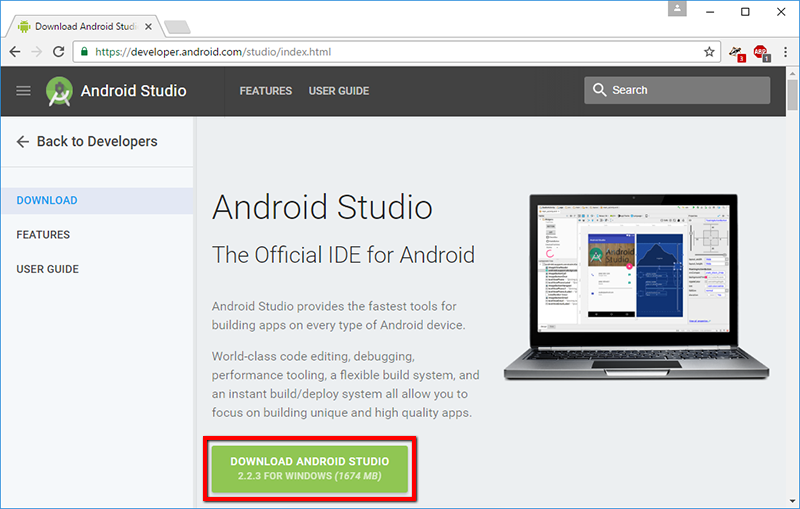Click the browser forward arrow
800x509 pixels.
(x=36, y=52)
